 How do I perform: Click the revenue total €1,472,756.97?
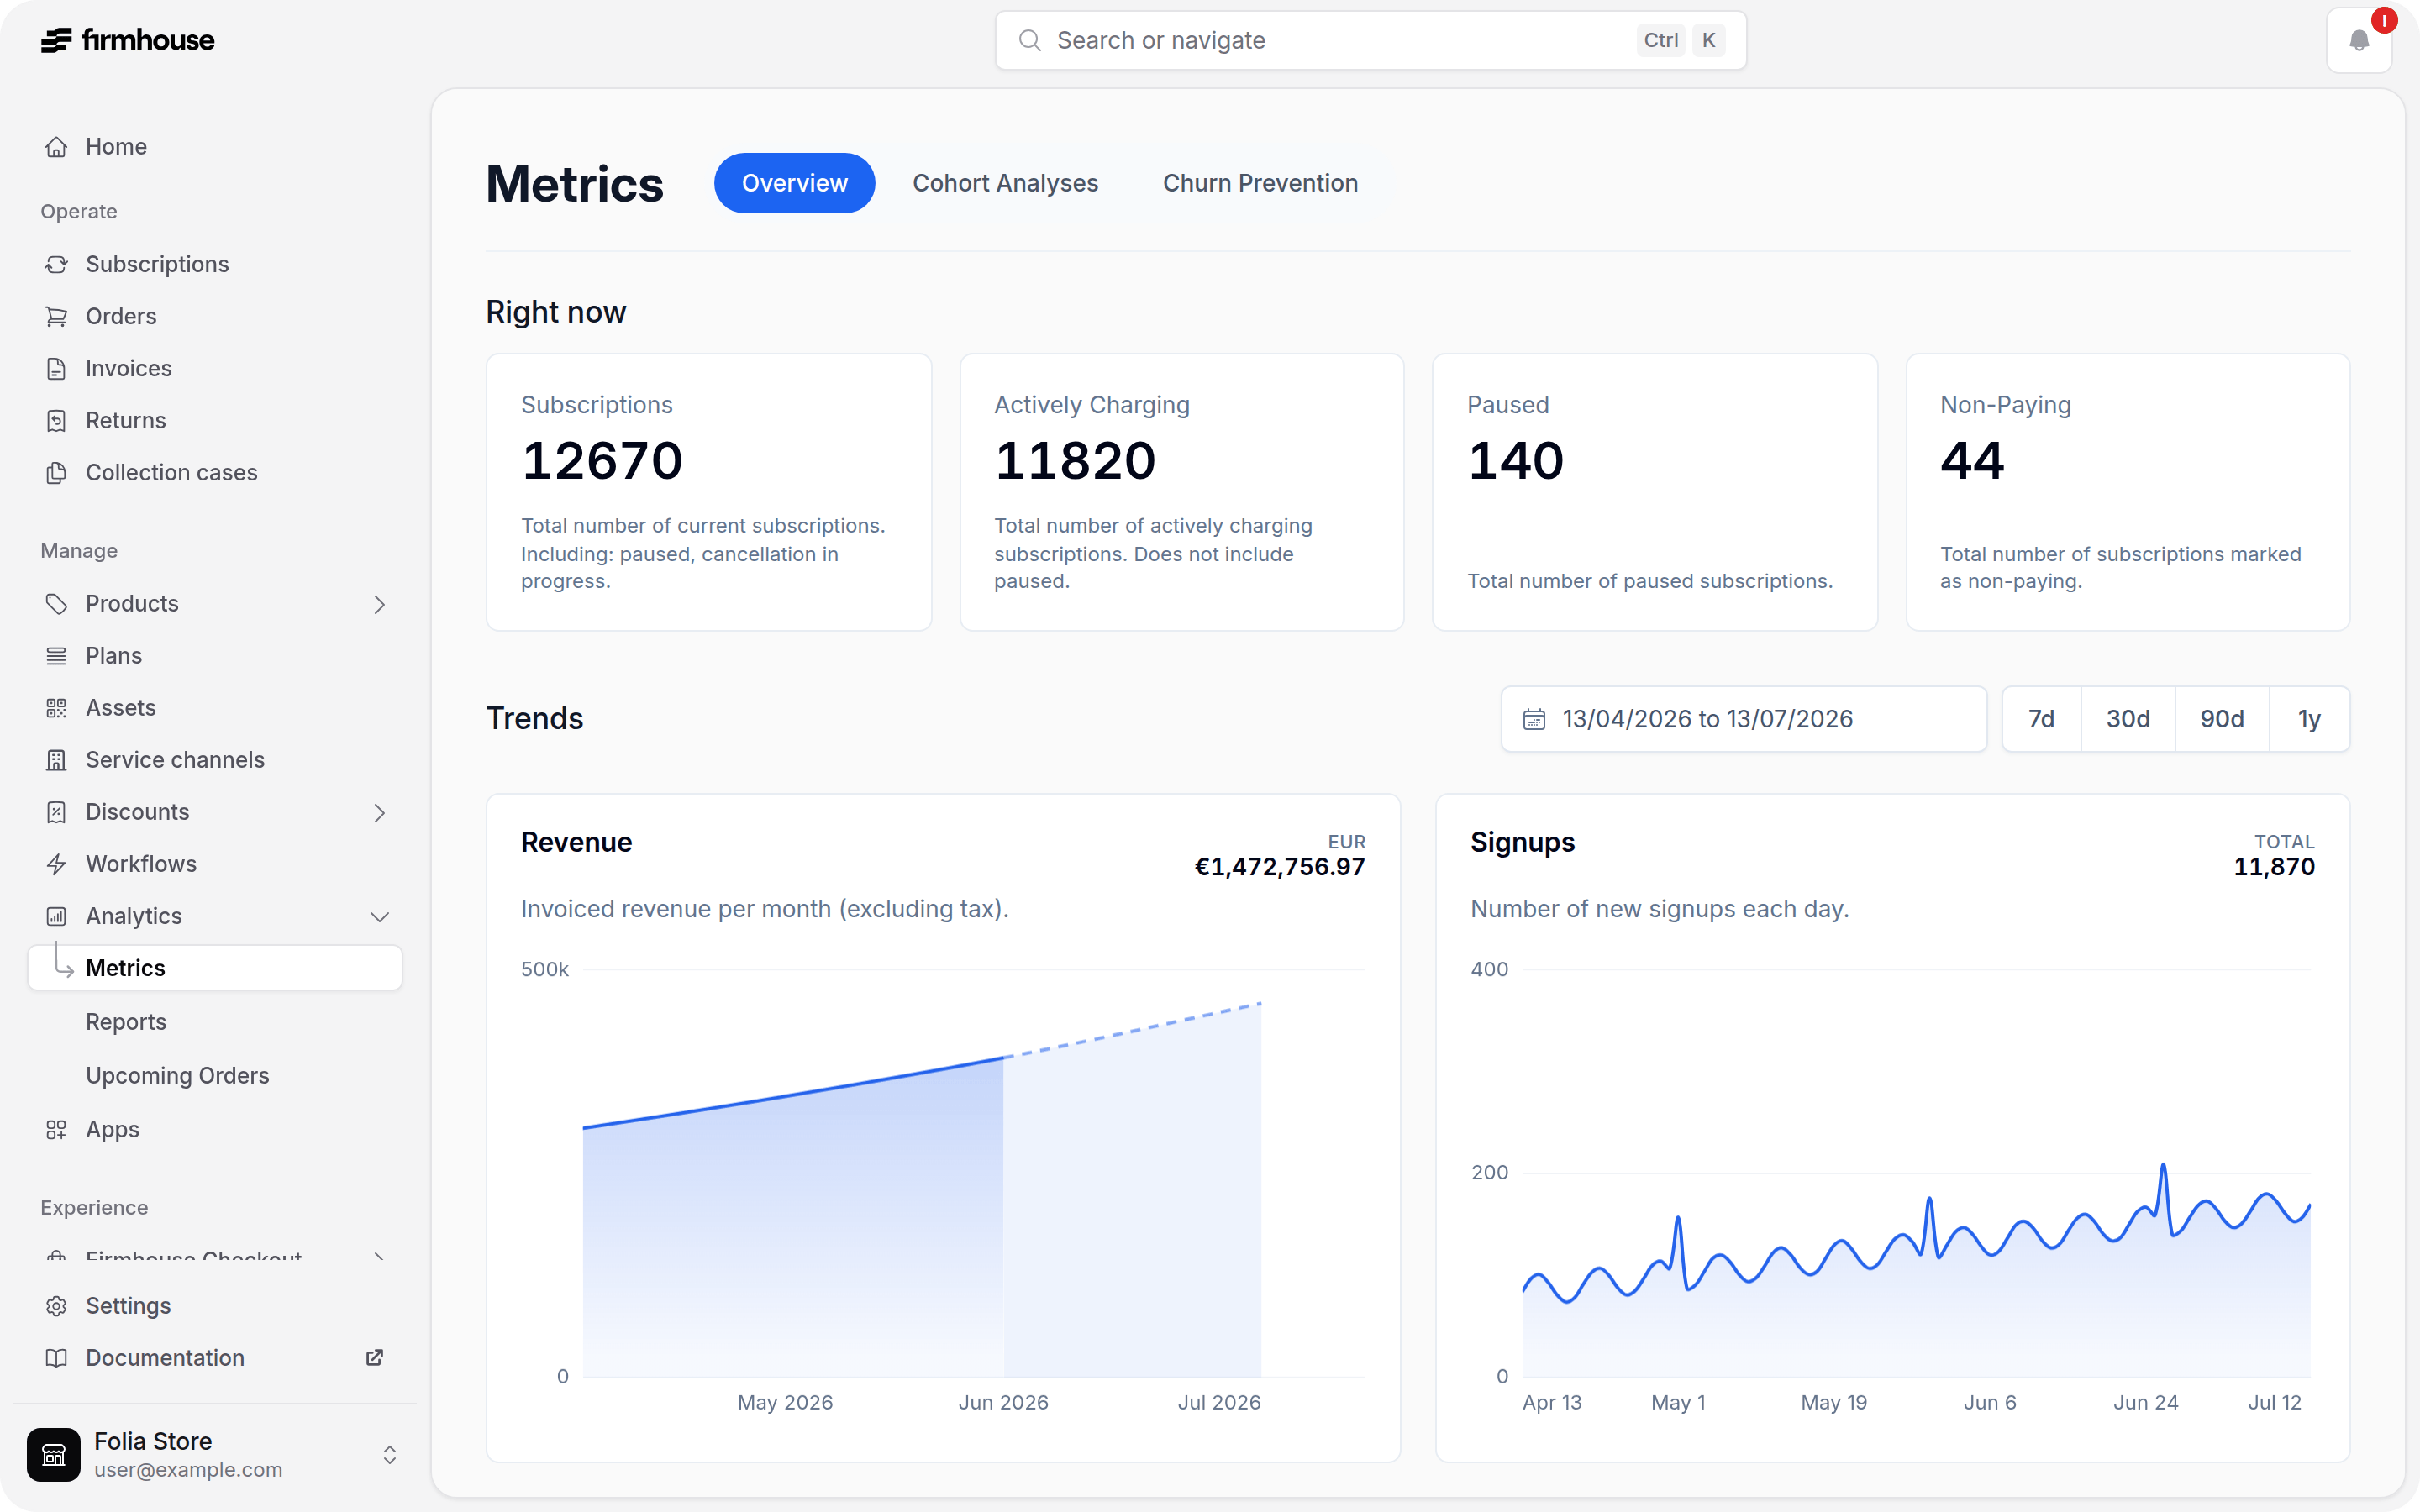pyautogui.click(x=1280, y=866)
